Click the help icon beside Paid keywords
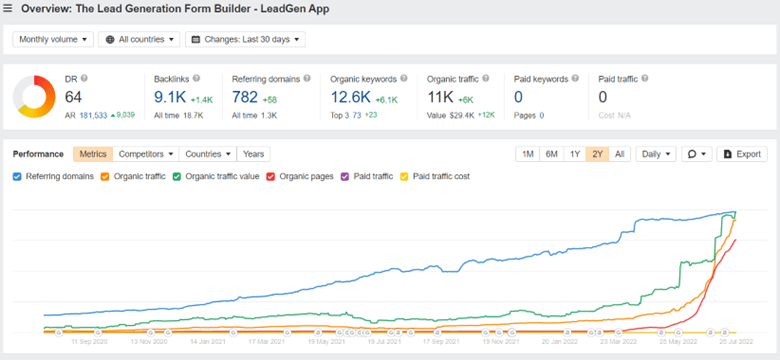This screenshot has width=780, height=360. point(575,79)
